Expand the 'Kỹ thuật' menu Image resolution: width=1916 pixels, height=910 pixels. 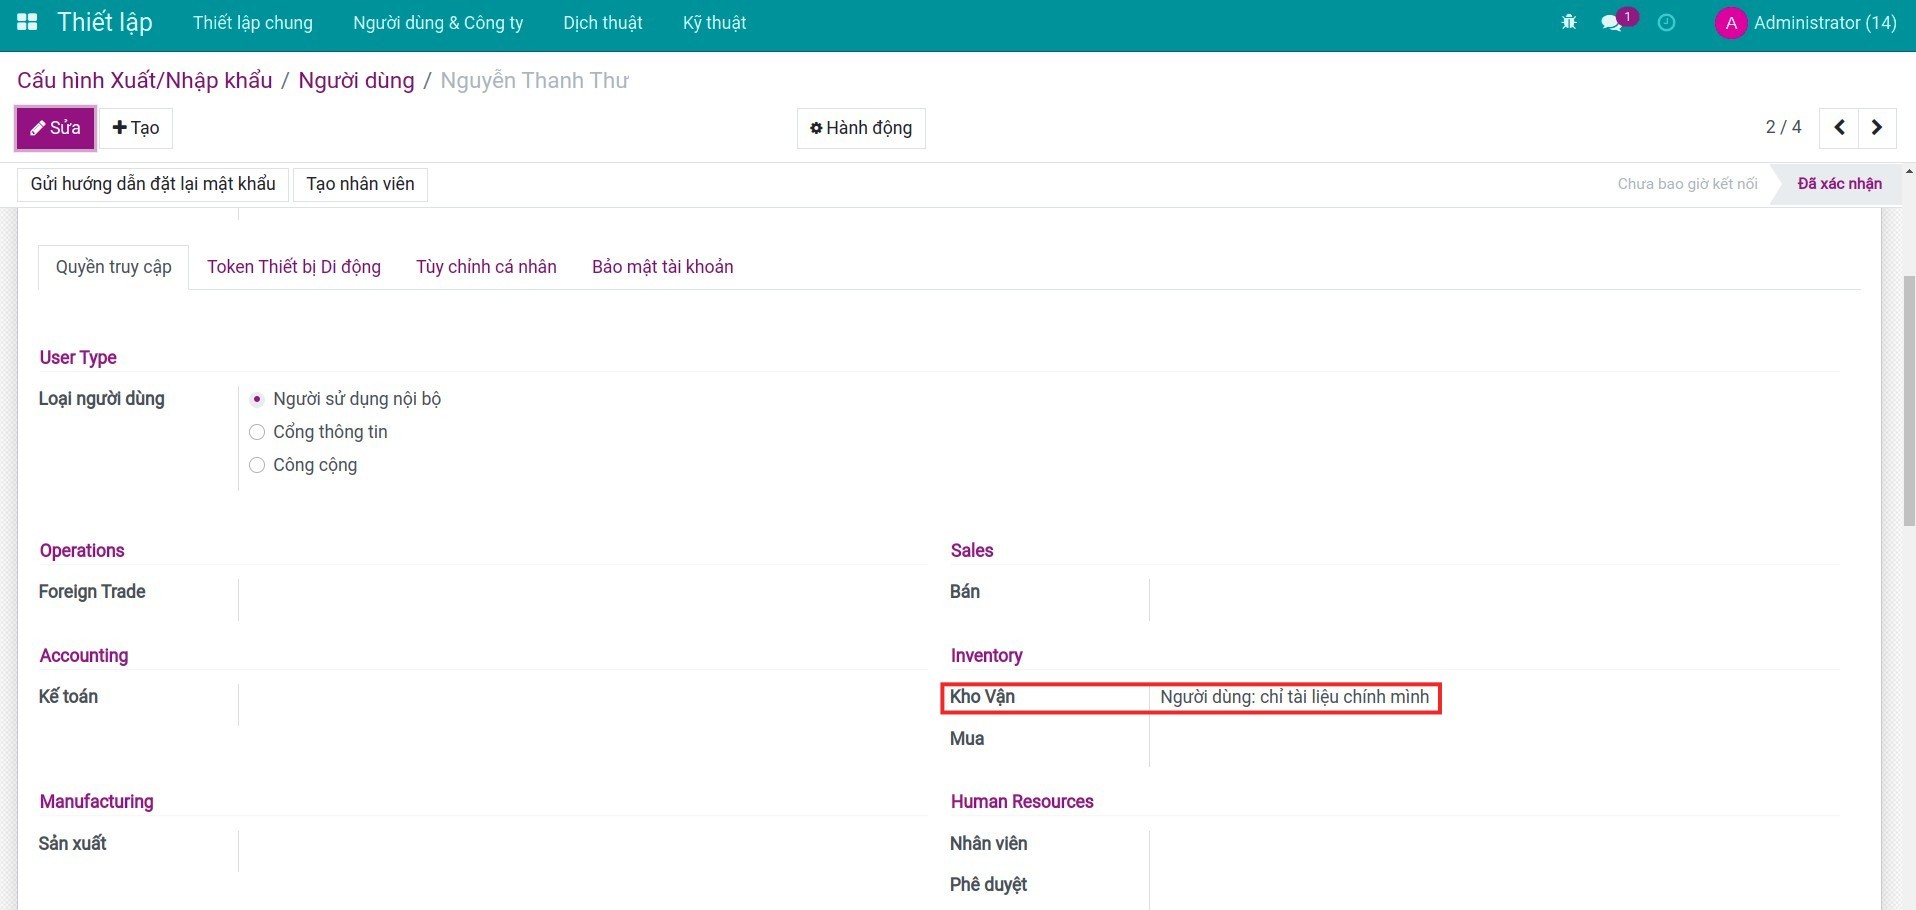click(x=714, y=23)
